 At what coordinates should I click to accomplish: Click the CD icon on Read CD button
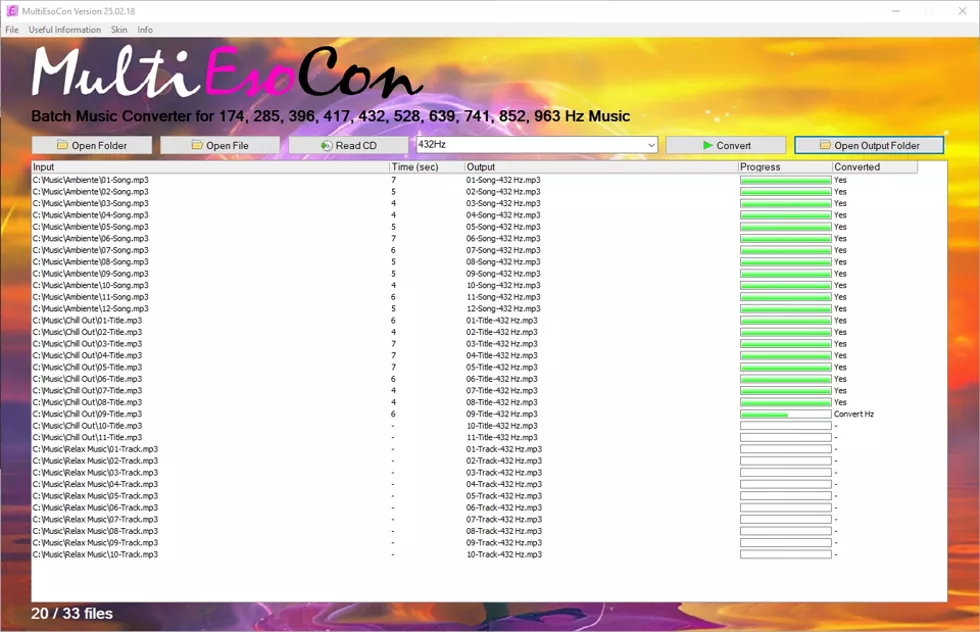[326, 145]
